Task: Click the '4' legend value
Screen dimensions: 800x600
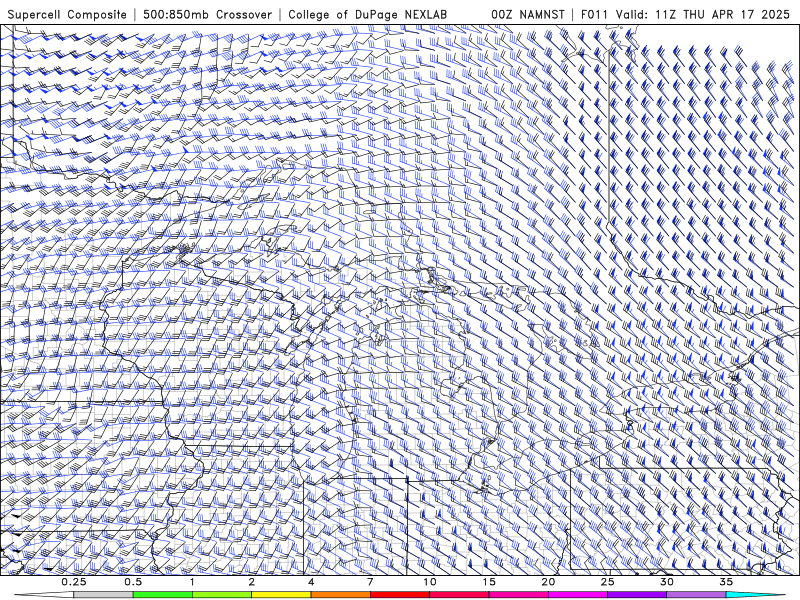Action: (311, 582)
